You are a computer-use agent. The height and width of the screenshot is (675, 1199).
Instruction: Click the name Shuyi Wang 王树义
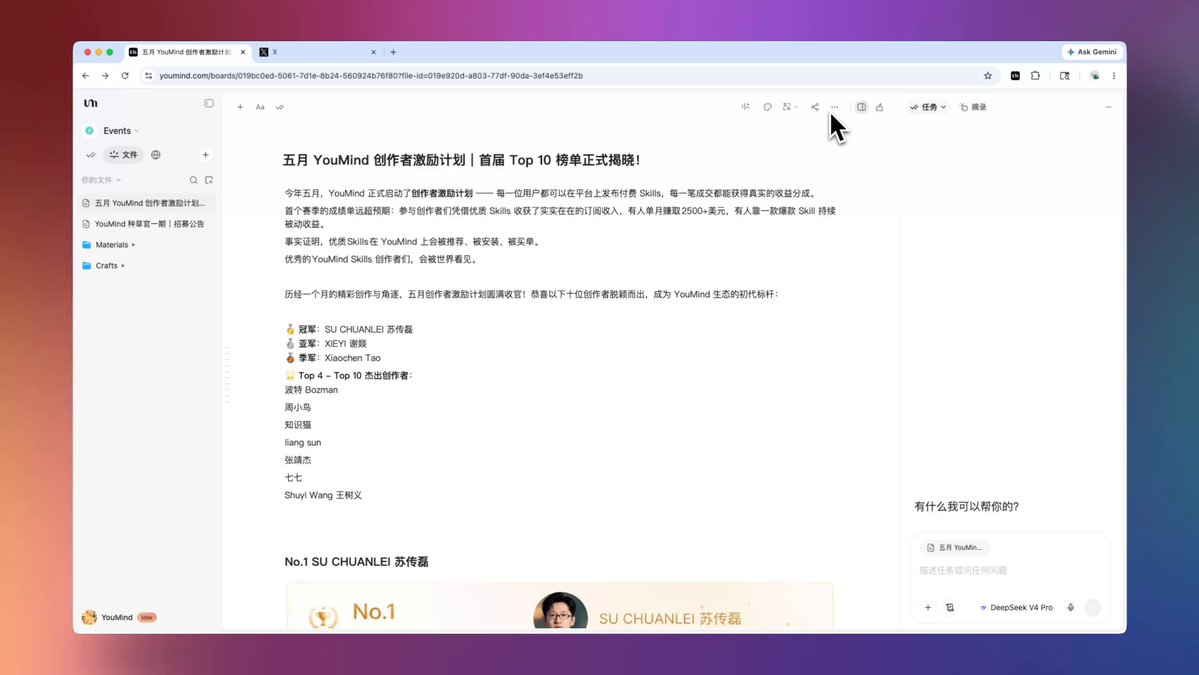[x=323, y=495]
